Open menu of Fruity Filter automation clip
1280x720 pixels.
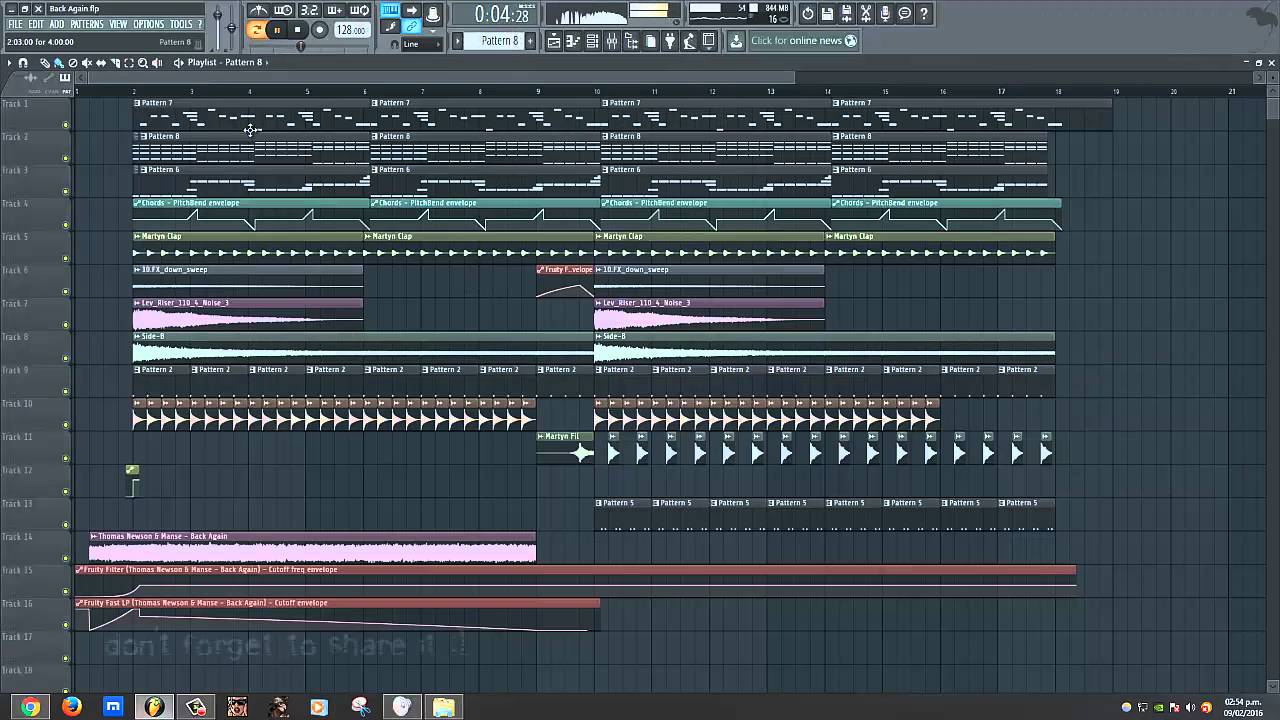coord(79,569)
